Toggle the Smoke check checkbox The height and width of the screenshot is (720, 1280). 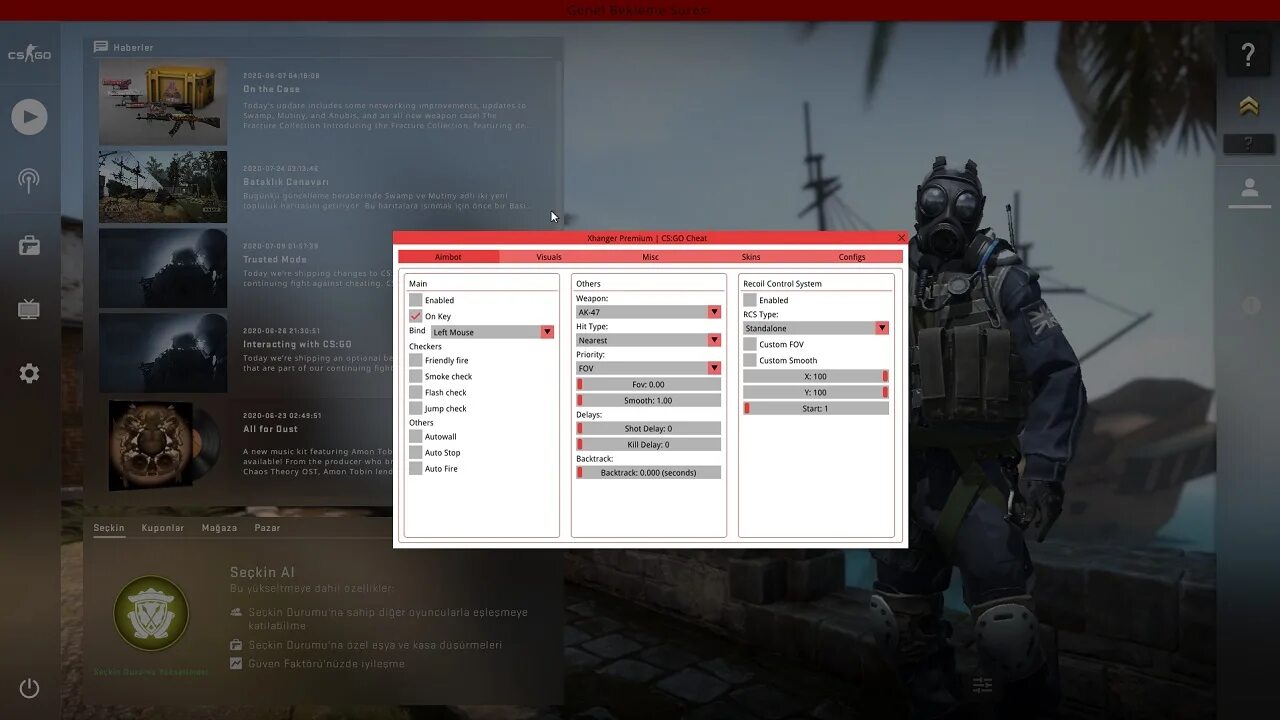tap(416, 376)
